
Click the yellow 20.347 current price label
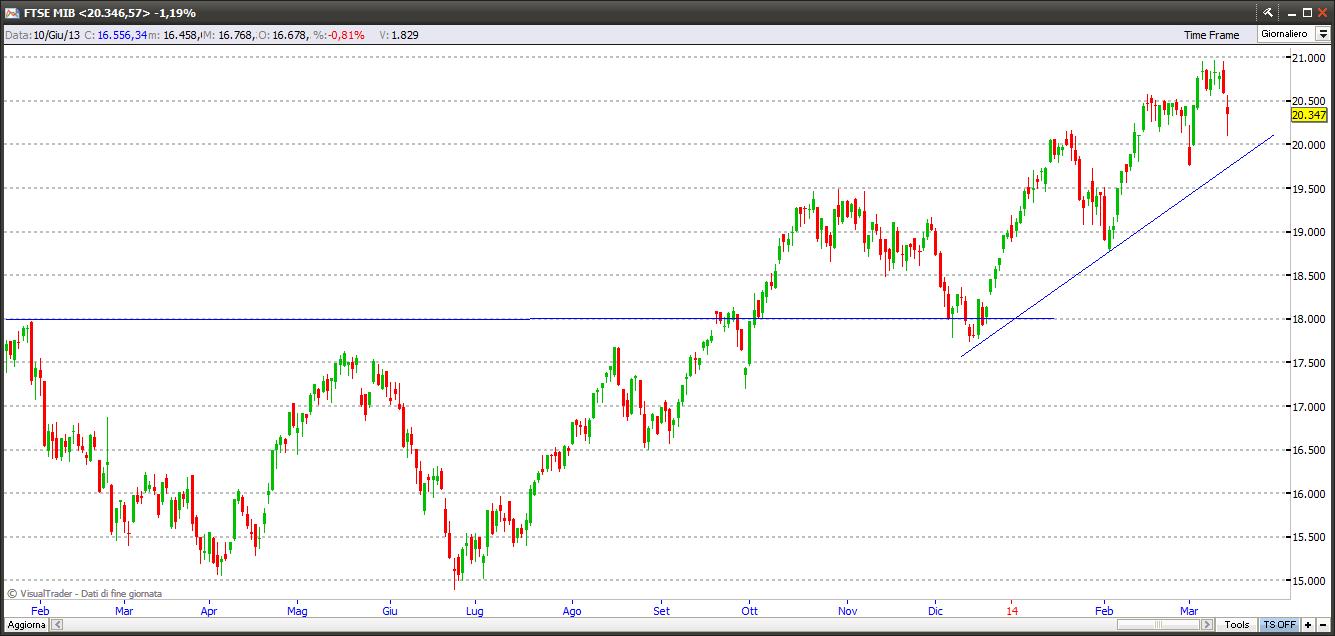[1309, 116]
